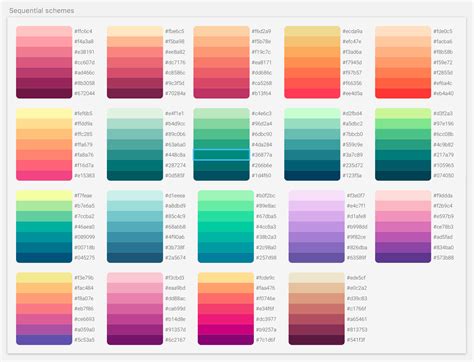Viewport: 474px width, 362px height.
Task: Click the hex text #ce78b3
Action: tap(443, 227)
